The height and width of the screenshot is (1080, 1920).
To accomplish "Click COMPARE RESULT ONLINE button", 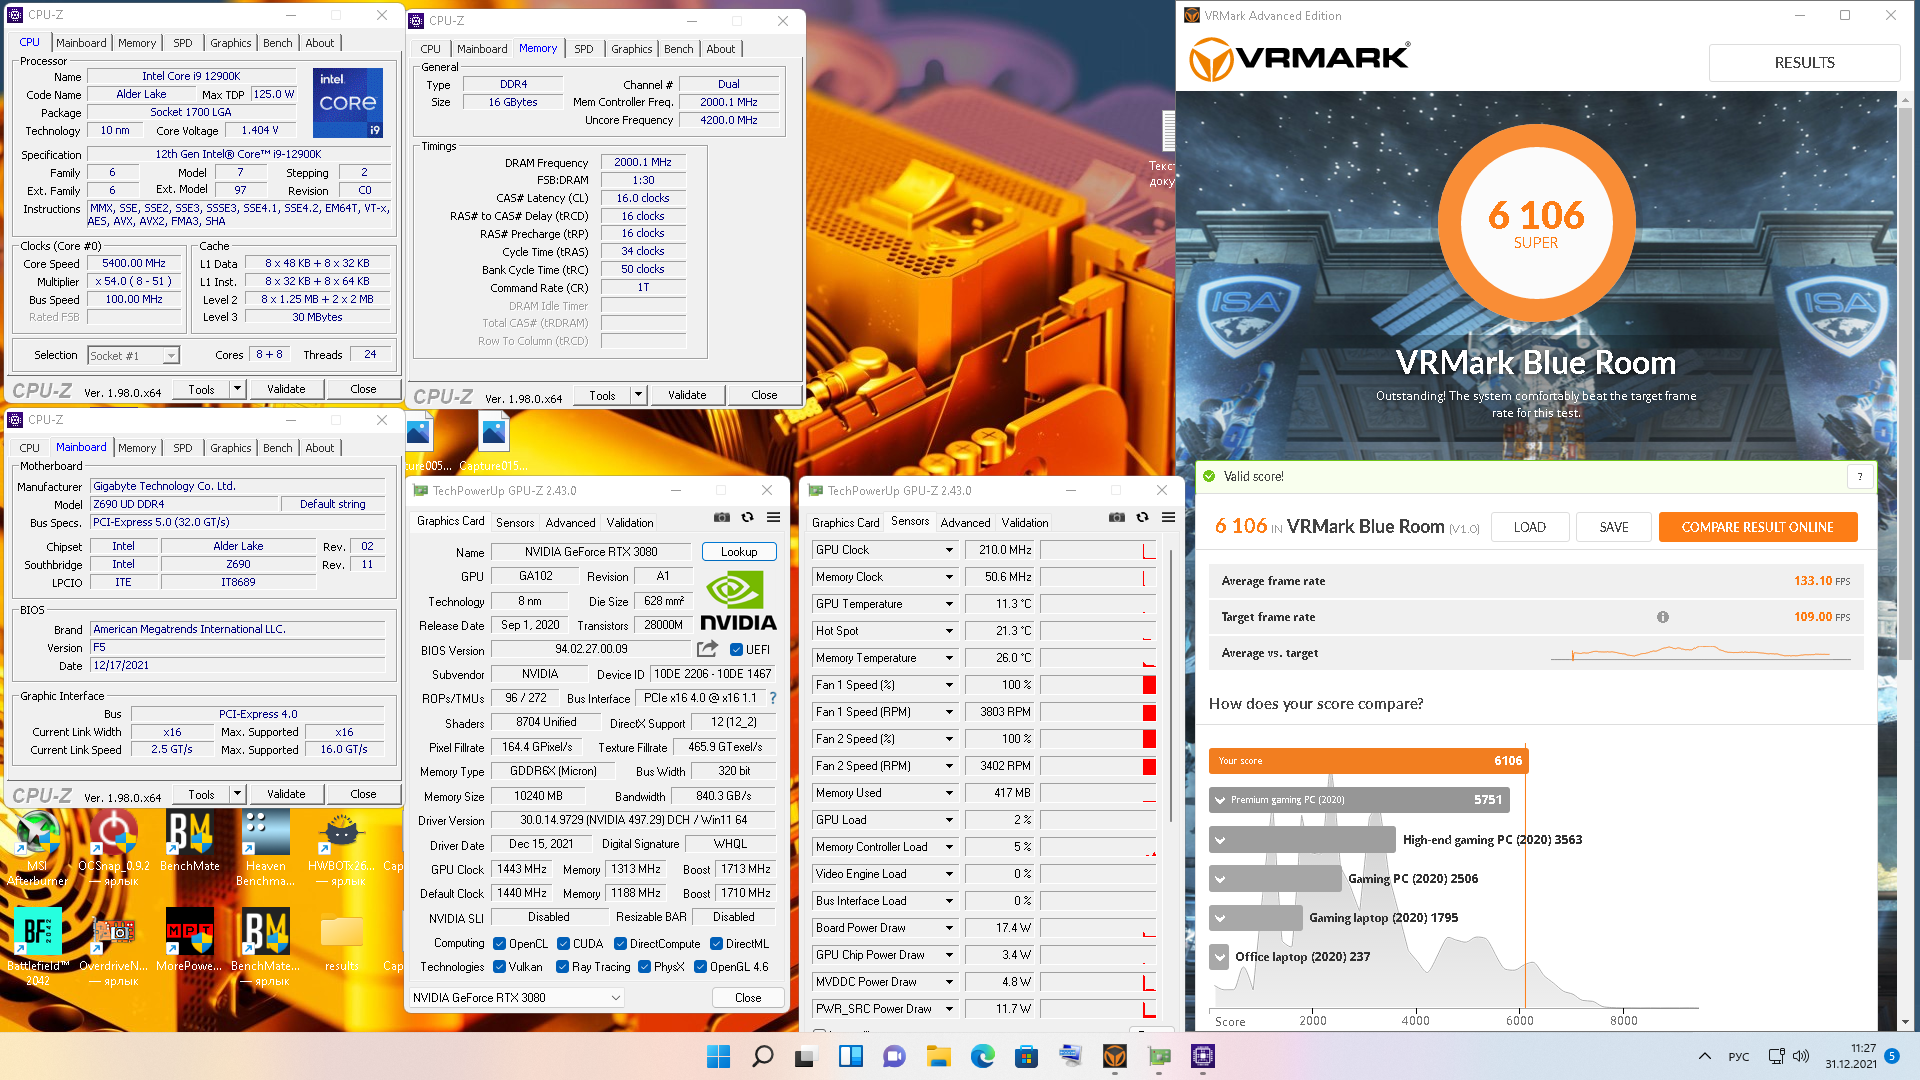I will tap(1757, 527).
